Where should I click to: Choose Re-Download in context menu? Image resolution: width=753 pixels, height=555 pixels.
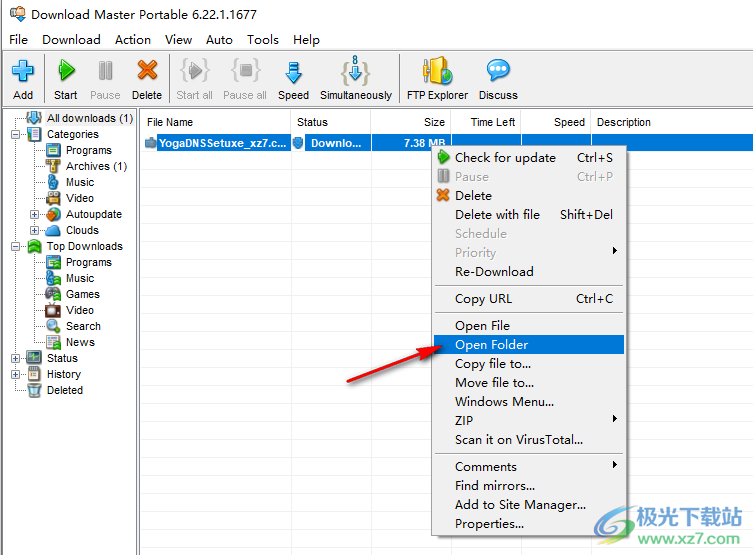(529, 272)
